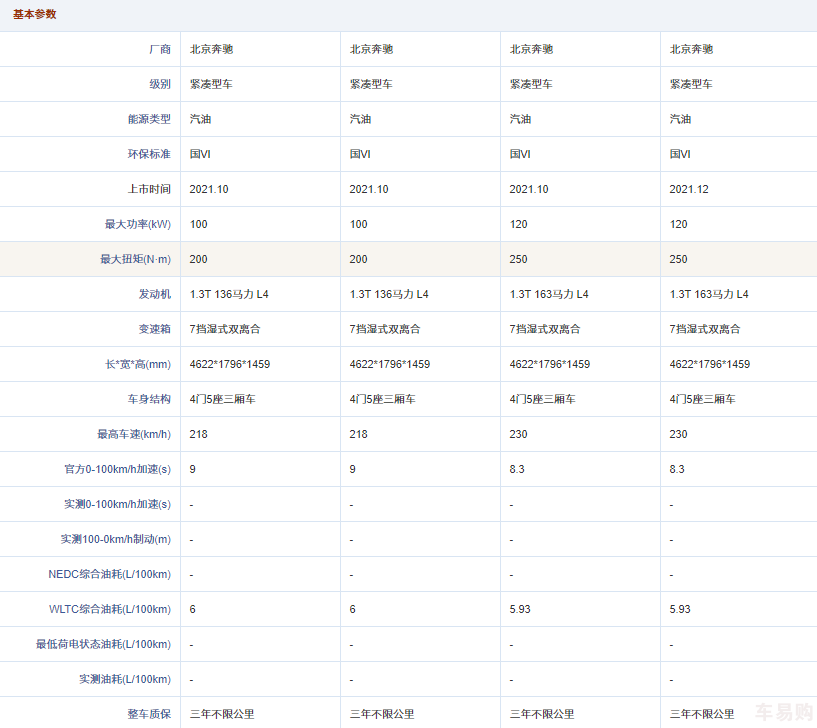The height and width of the screenshot is (728, 817).
Task: Click 汽油 in the third car column
Action: (520, 119)
